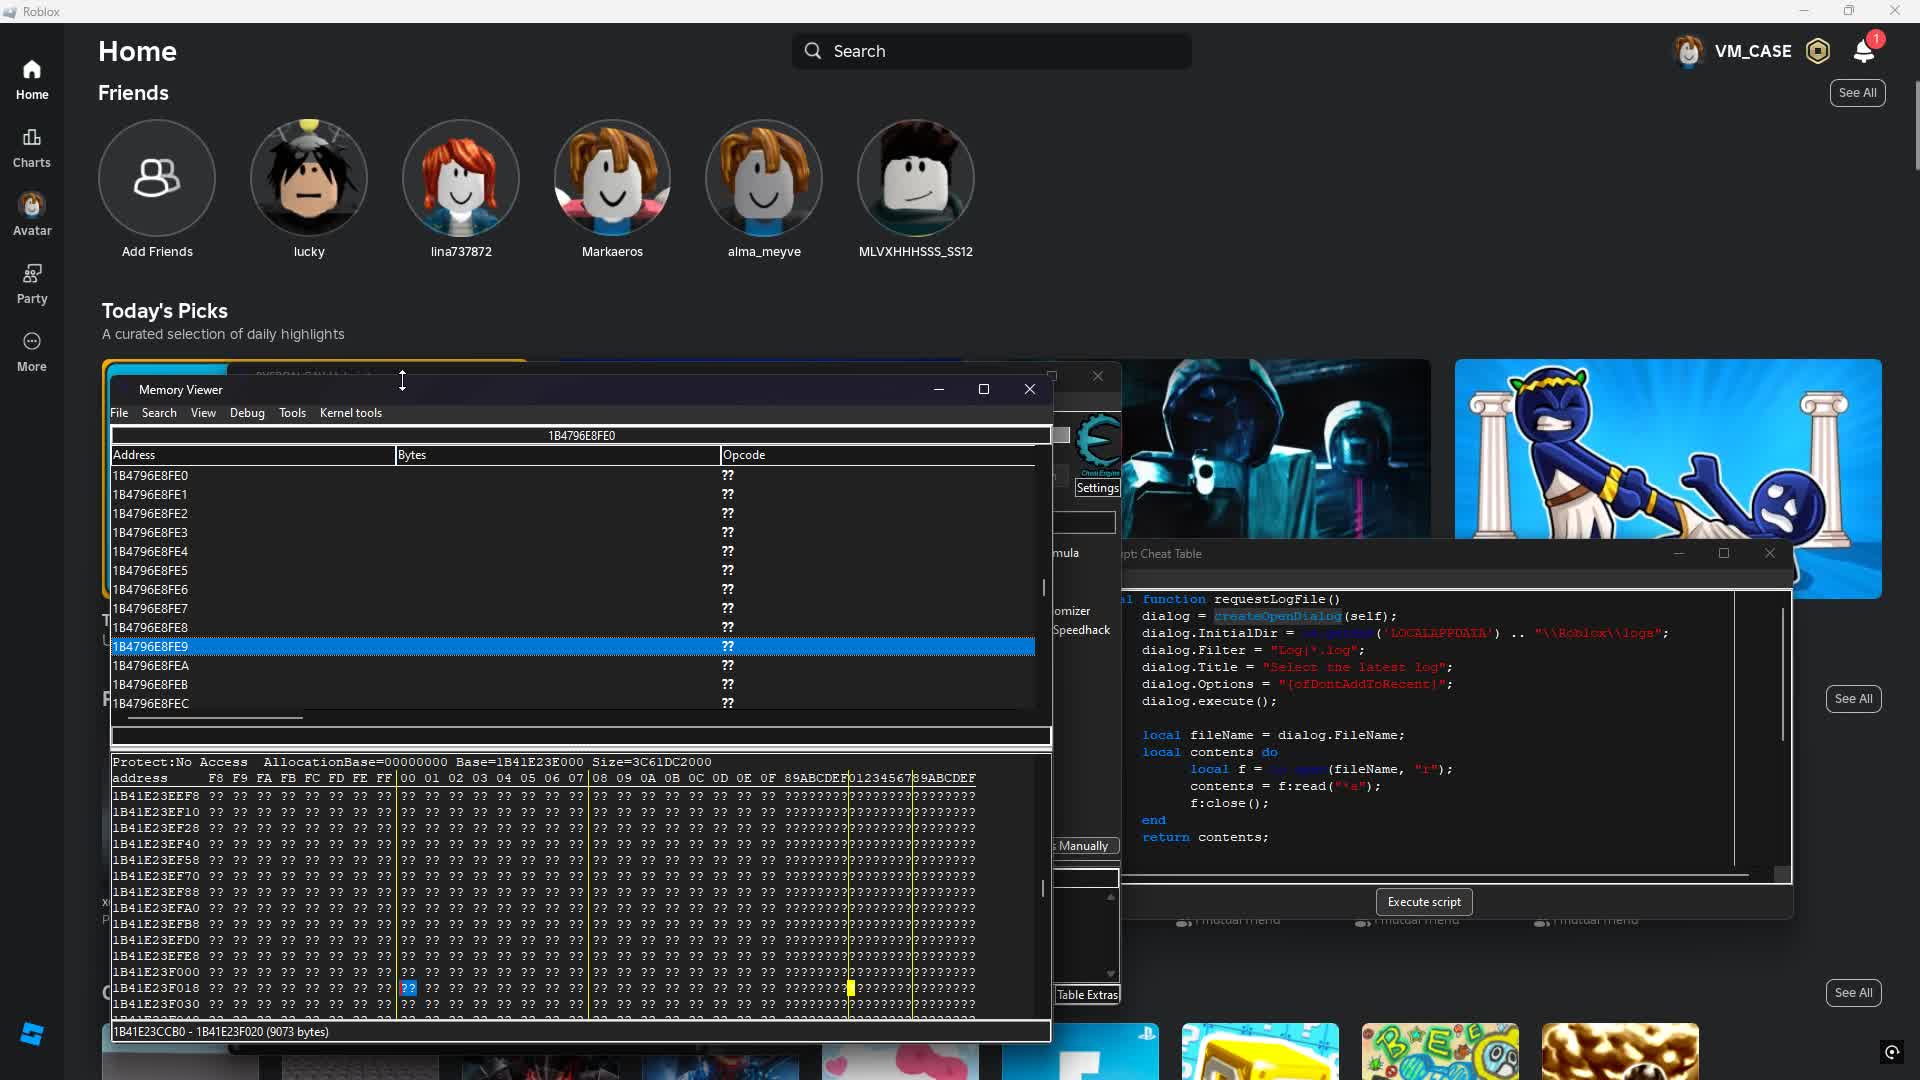Toggle the checkbox beside the memory address bar
The width and height of the screenshot is (1920, 1080).
[x=1060, y=435]
